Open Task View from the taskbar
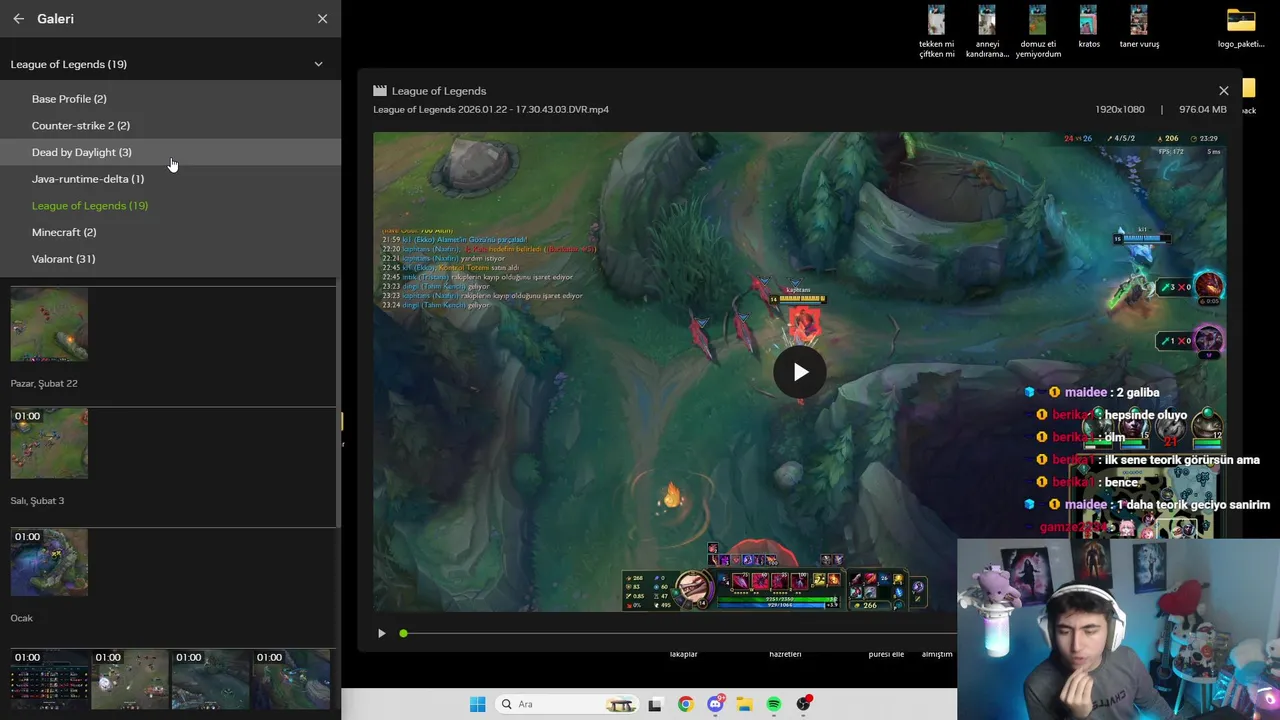 [655, 704]
